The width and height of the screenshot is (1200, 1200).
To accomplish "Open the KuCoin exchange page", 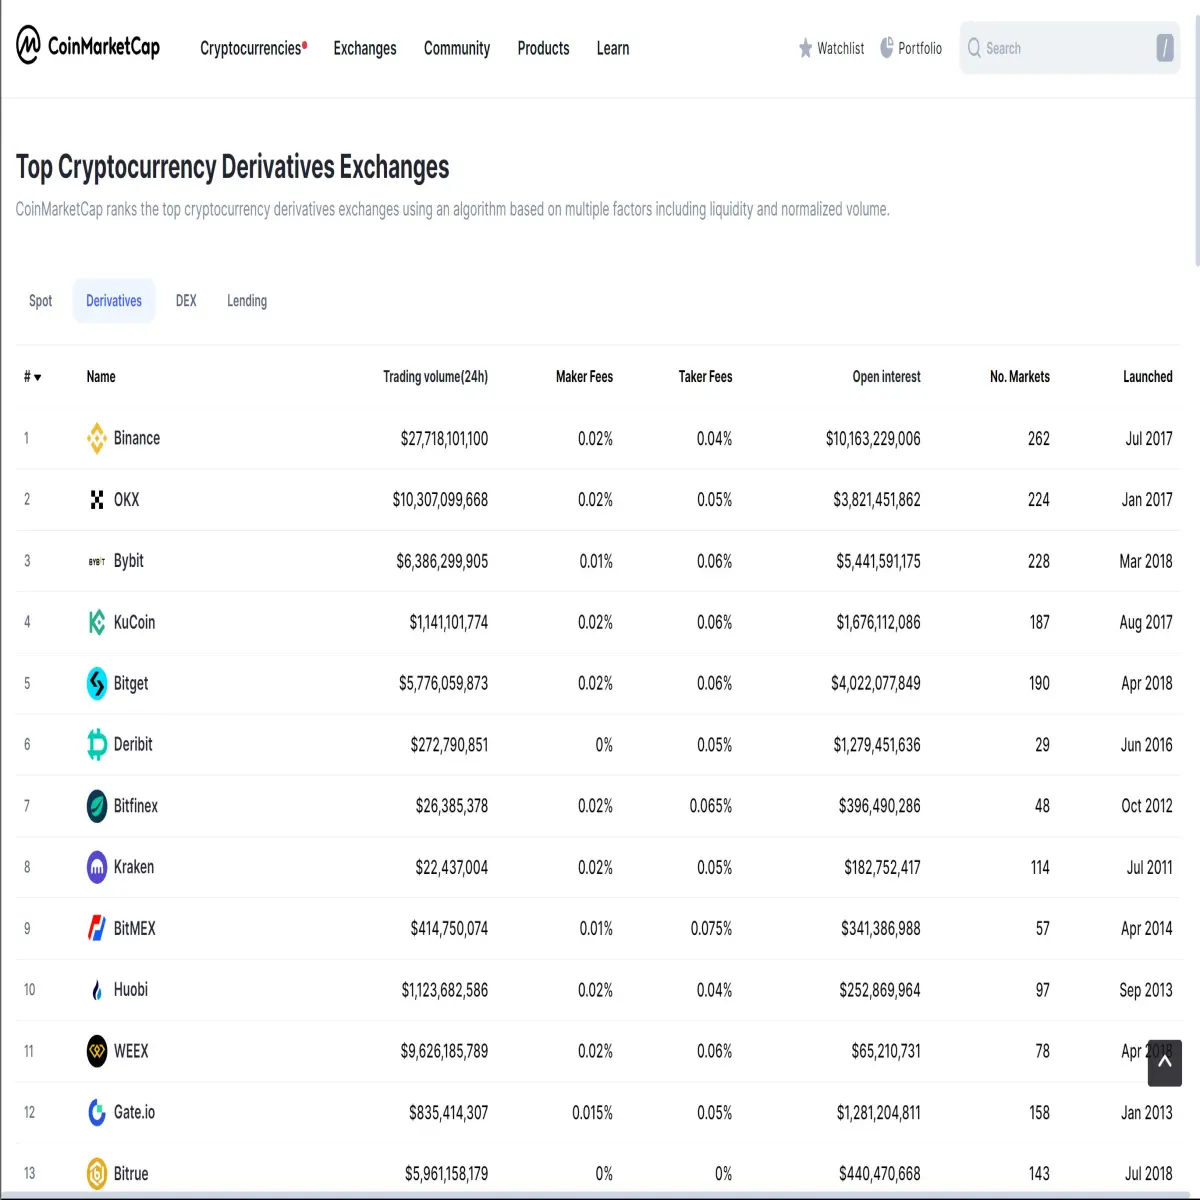I will tap(134, 622).
